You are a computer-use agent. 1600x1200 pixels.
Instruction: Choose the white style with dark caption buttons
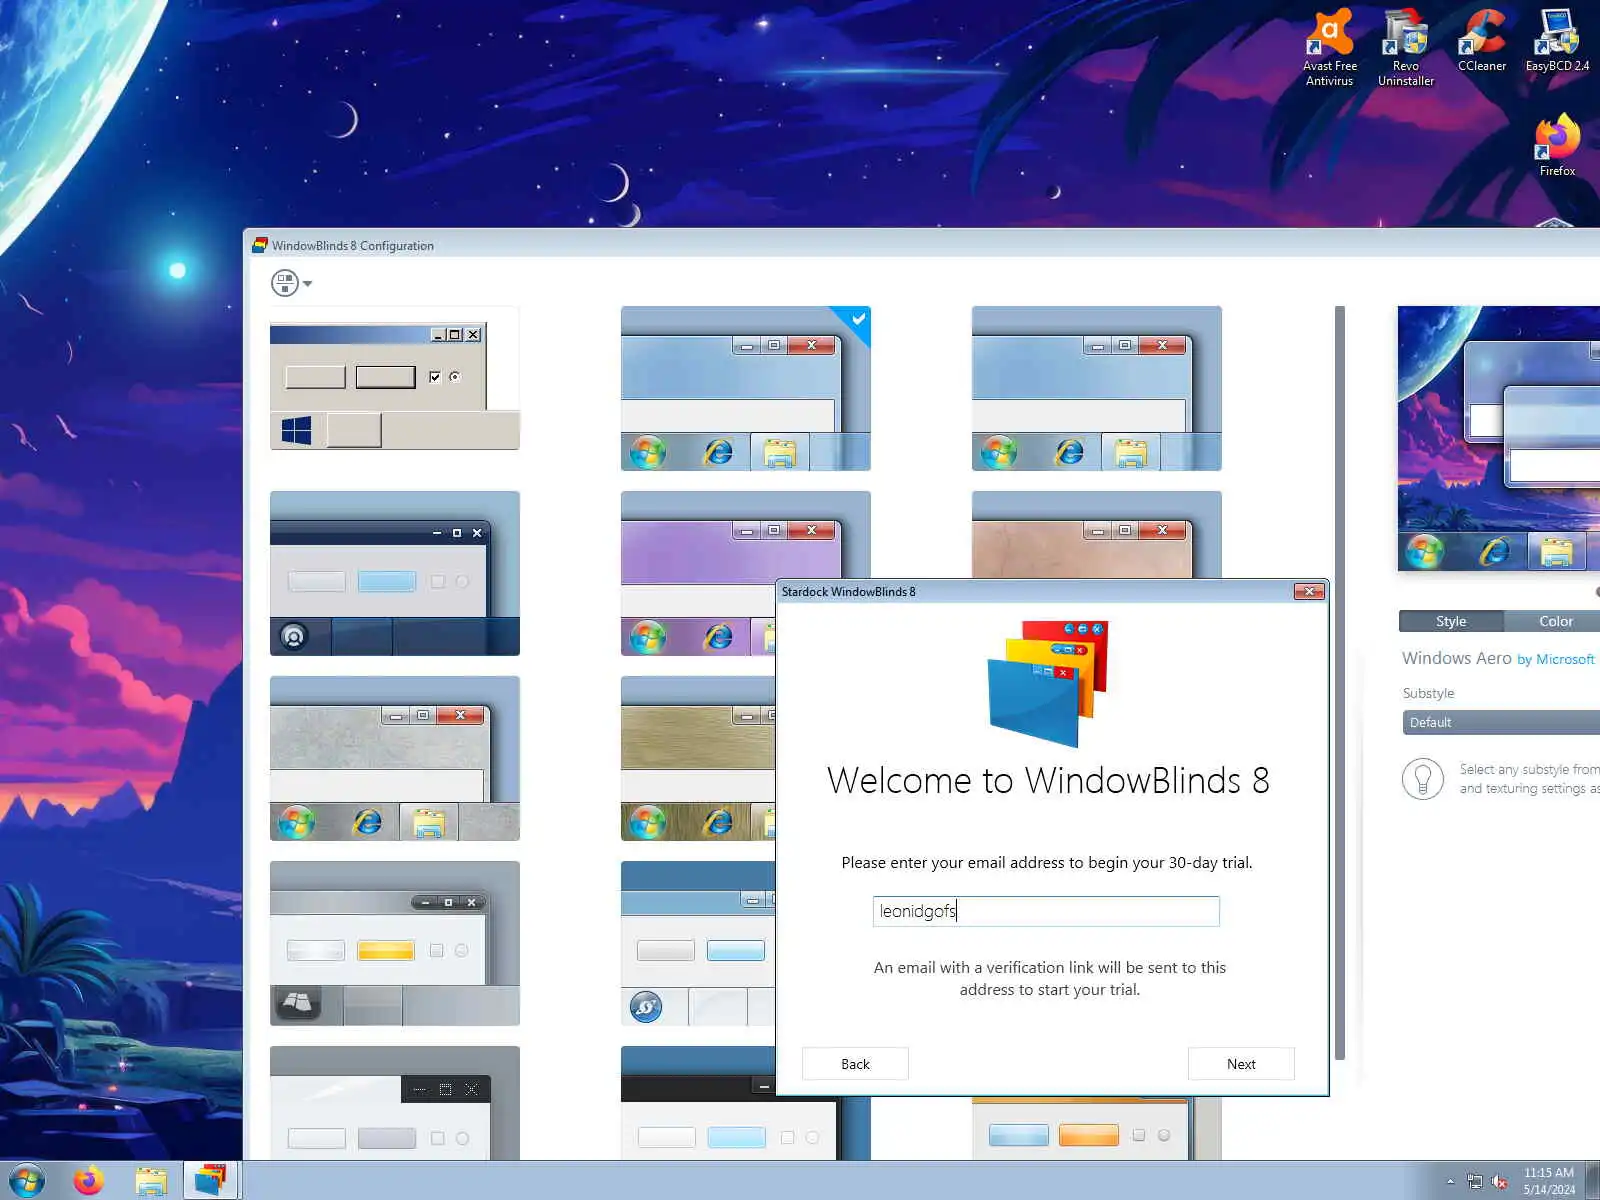tap(395, 1103)
